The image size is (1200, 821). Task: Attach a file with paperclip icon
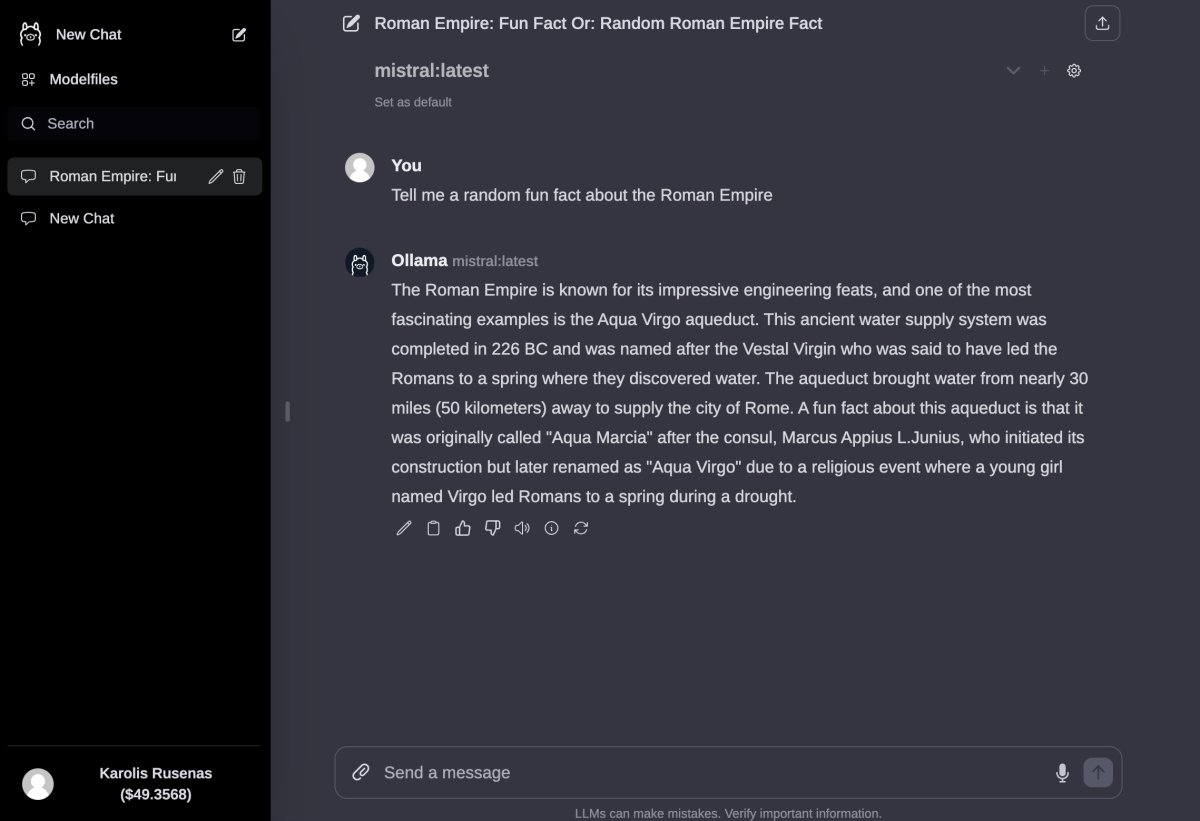[361, 772]
